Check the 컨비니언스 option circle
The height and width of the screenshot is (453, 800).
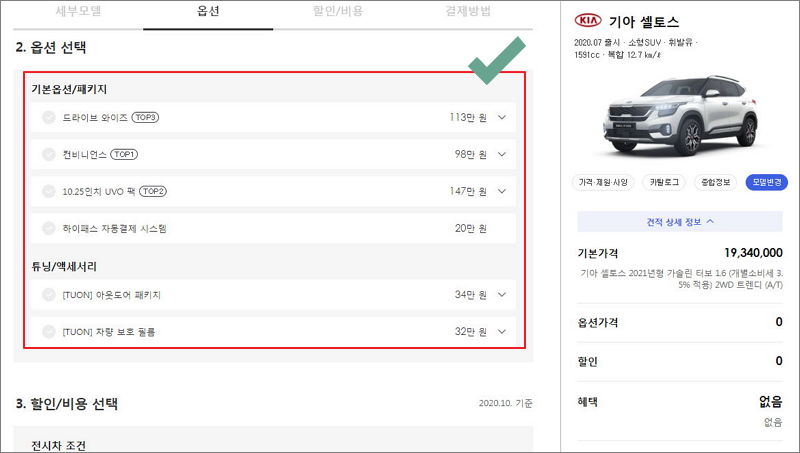[x=48, y=154]
